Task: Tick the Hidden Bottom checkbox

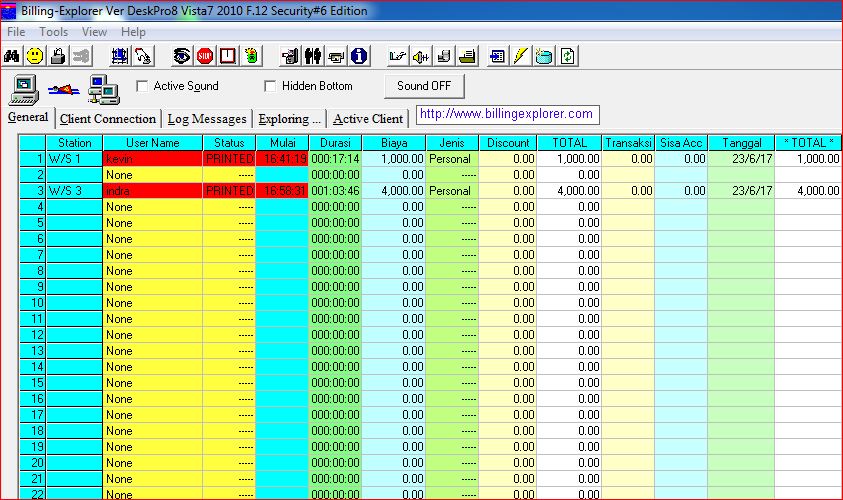Action: click(x=270, y=86)
